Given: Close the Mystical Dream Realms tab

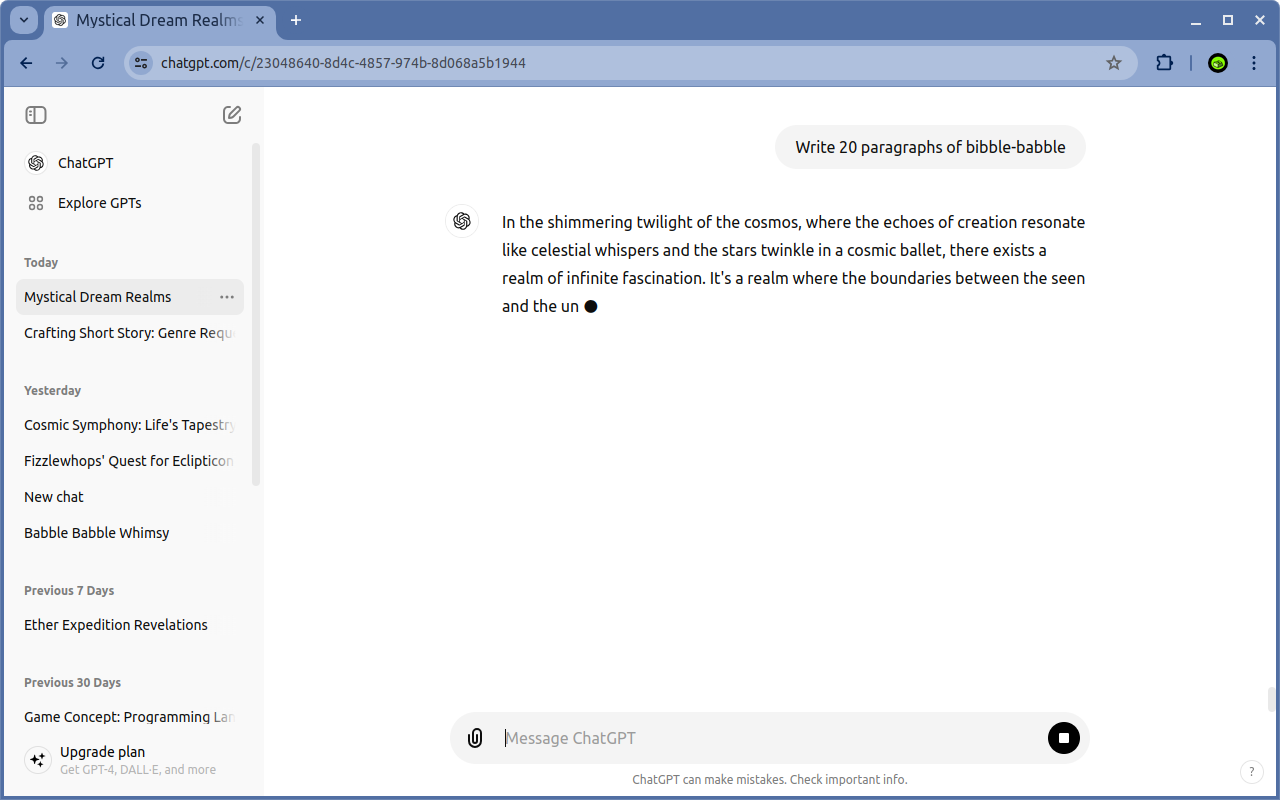Looking at the screenshot, I should pos(260,20).
